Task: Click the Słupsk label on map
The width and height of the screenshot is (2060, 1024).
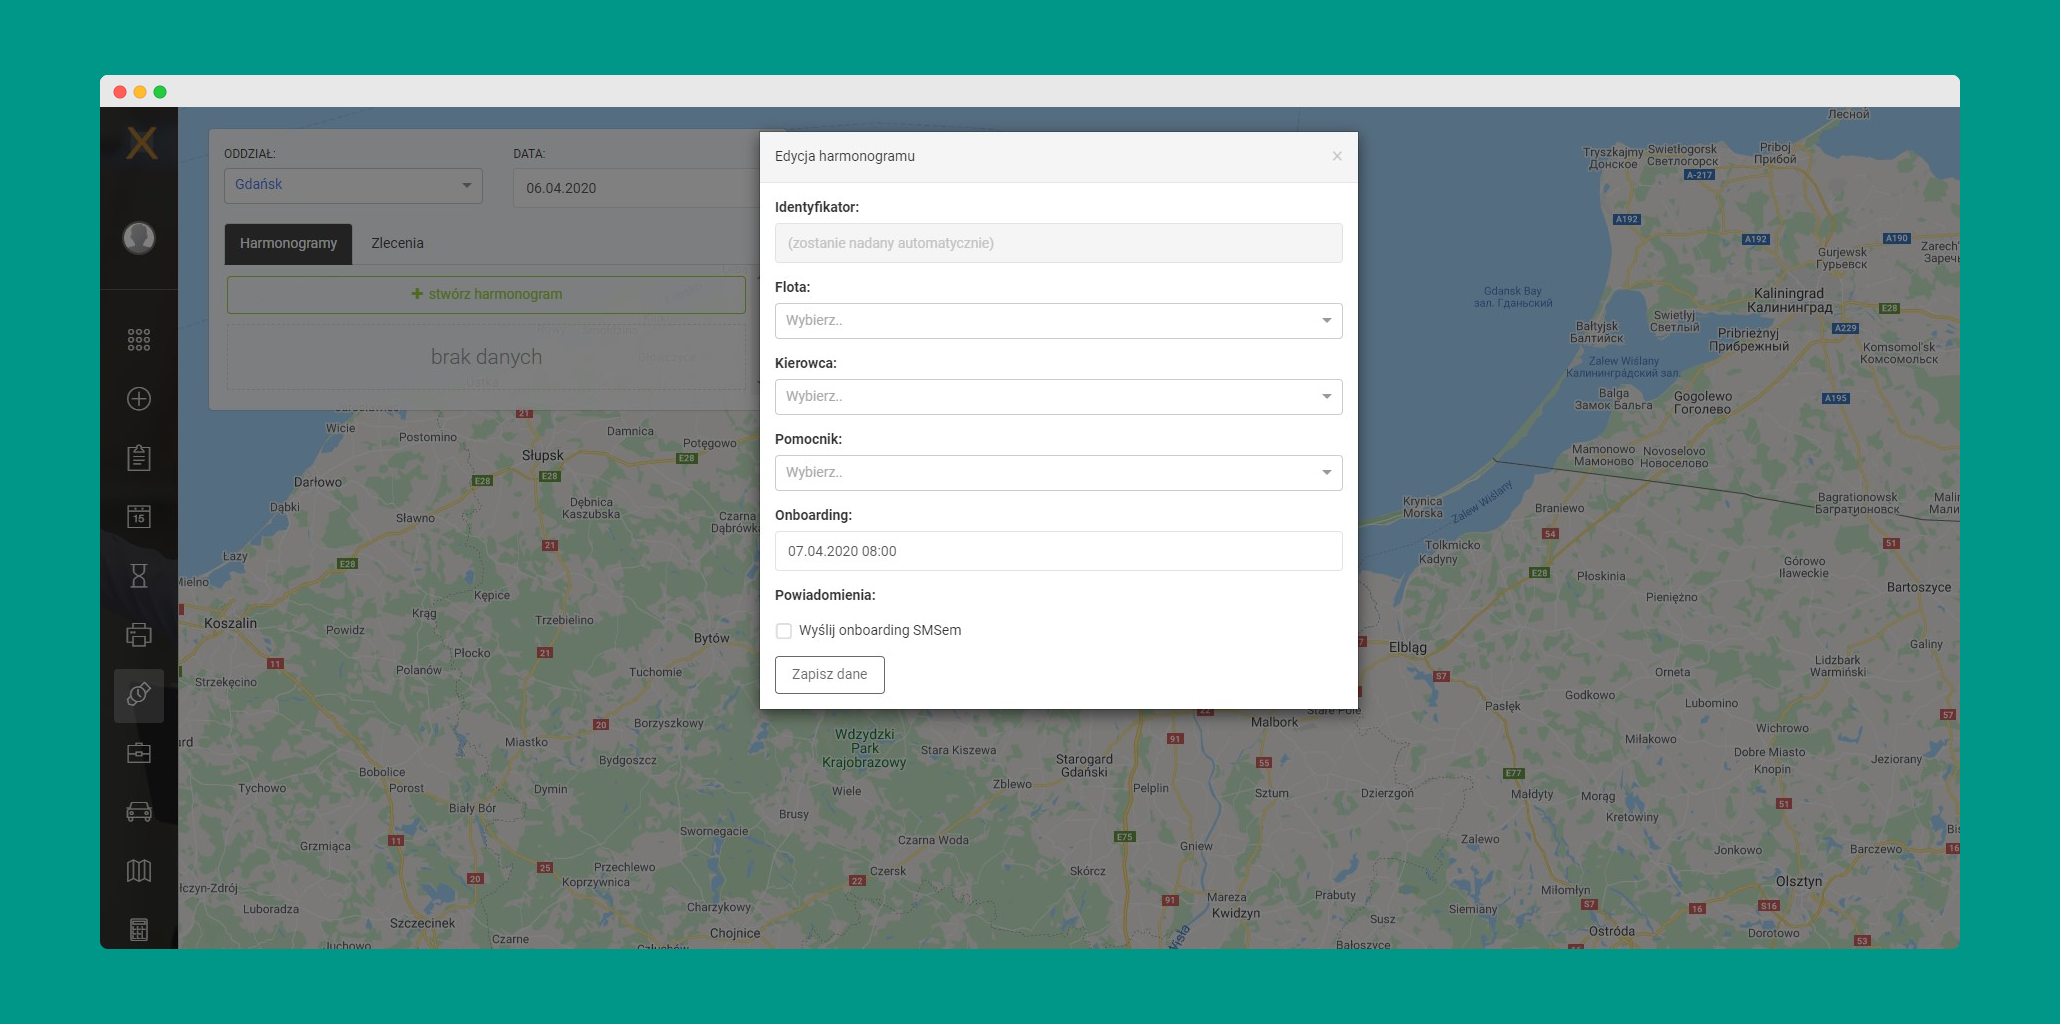Action: (x=542, y=456)
